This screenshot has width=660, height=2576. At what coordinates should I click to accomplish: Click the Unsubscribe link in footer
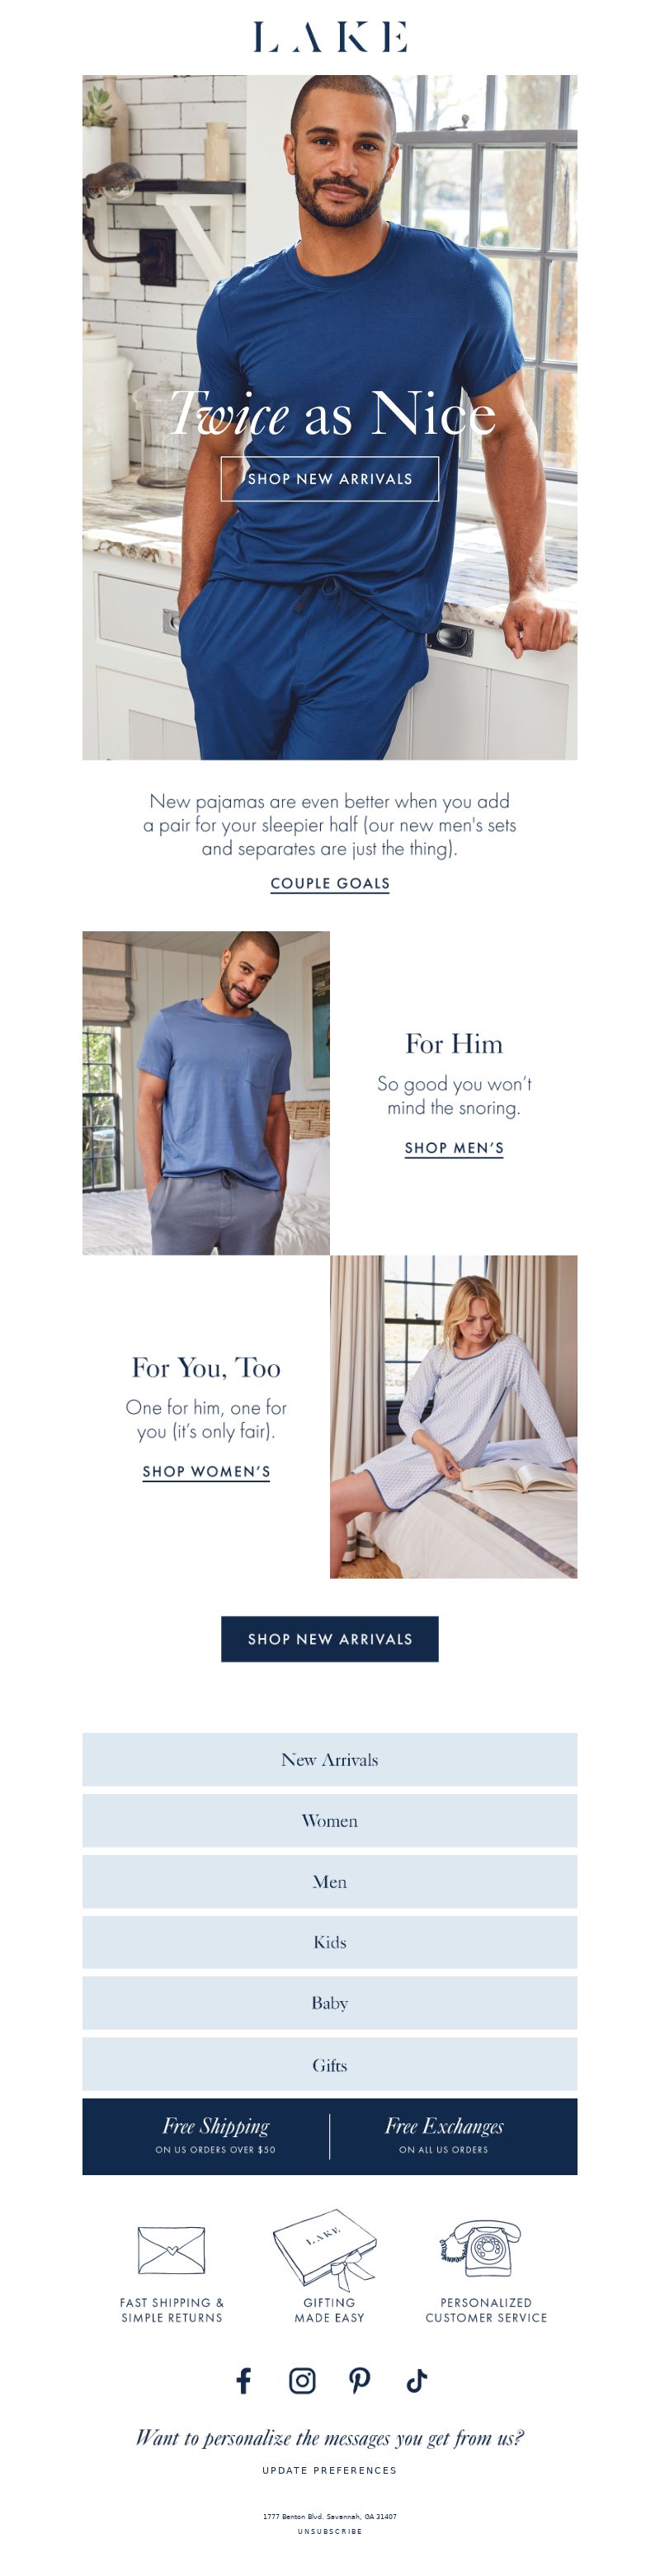coord(330,2532)
